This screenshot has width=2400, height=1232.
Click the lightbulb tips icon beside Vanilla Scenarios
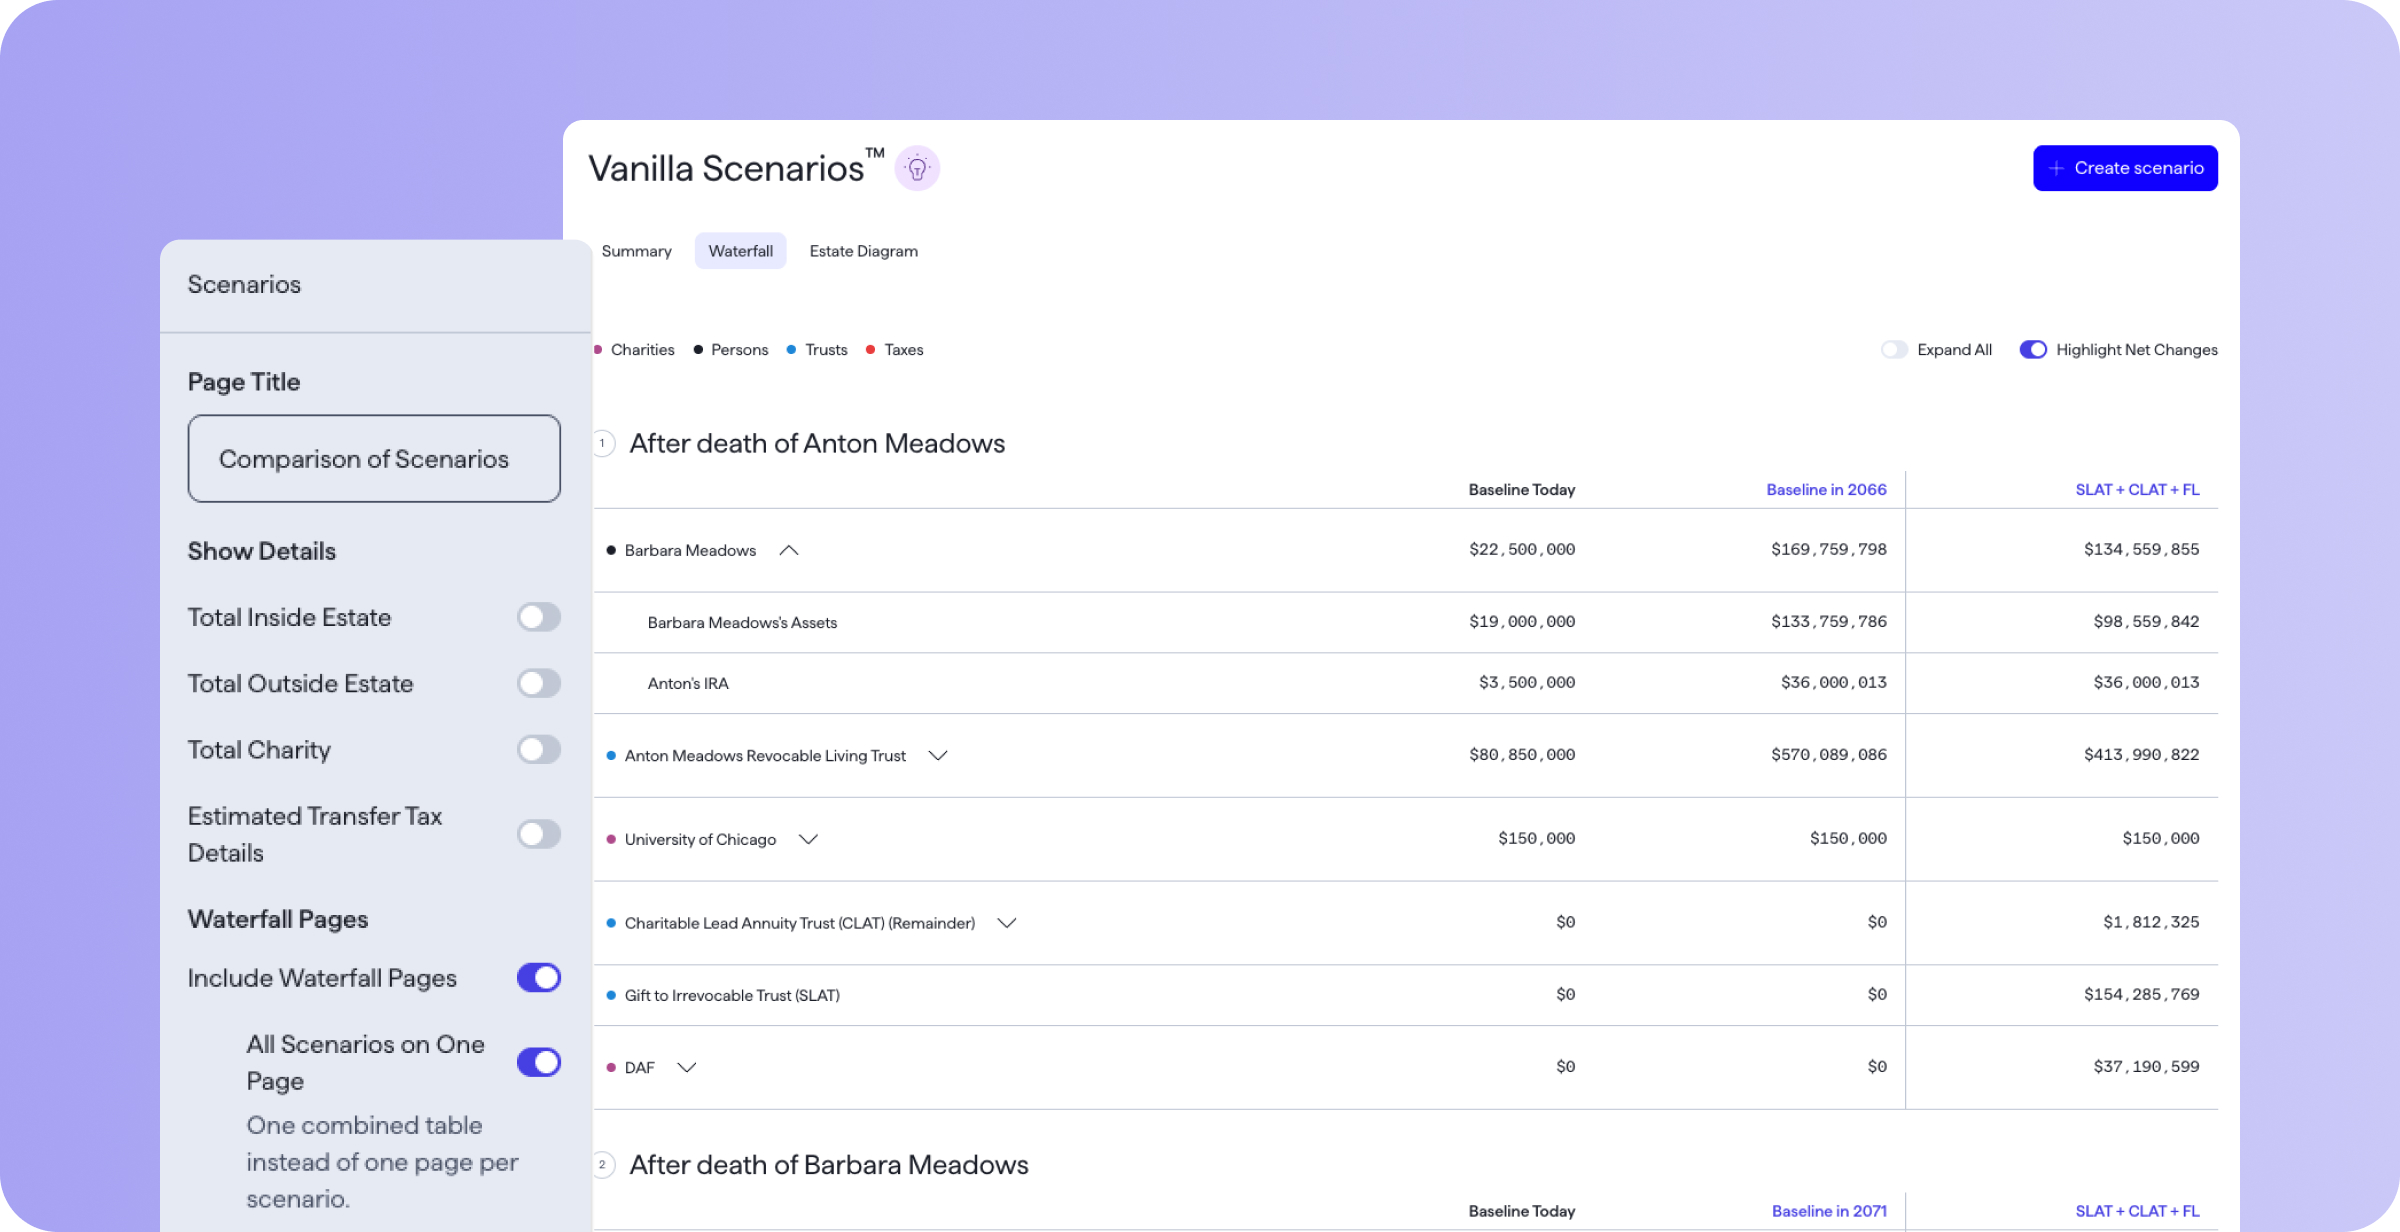click(x=917, y=168)
